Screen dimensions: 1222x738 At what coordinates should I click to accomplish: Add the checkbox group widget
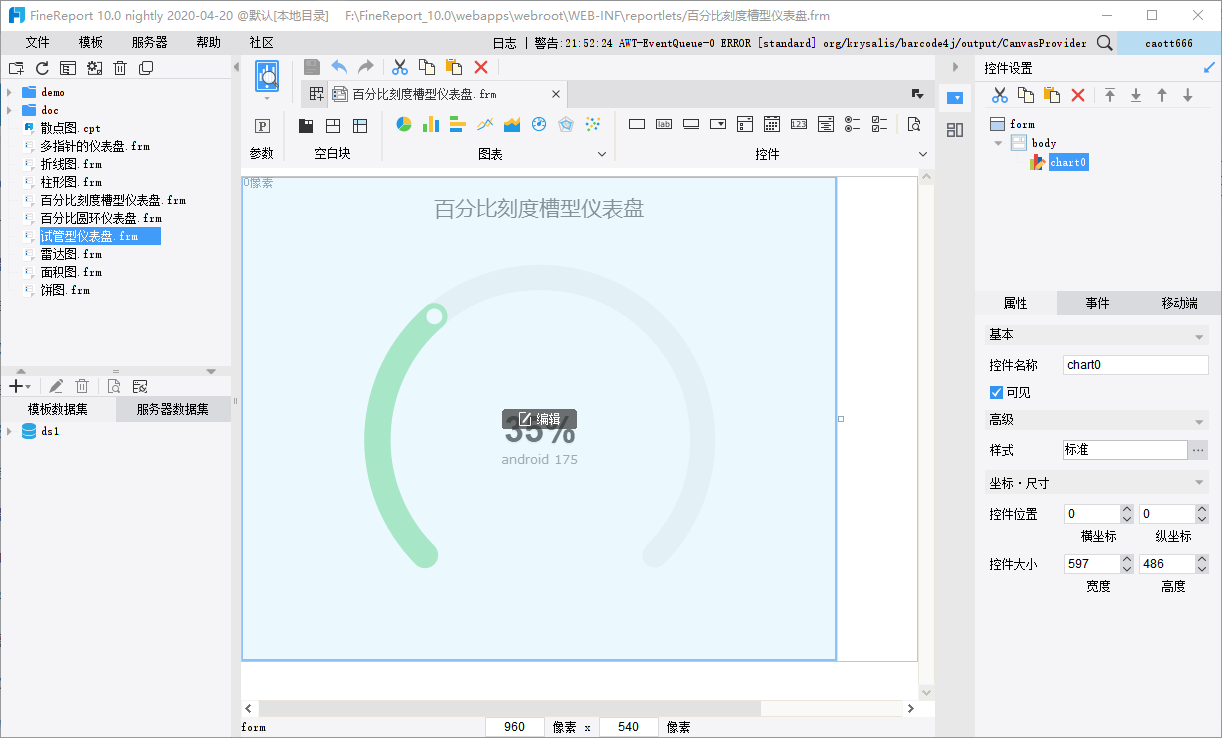(x=880, y=125)
